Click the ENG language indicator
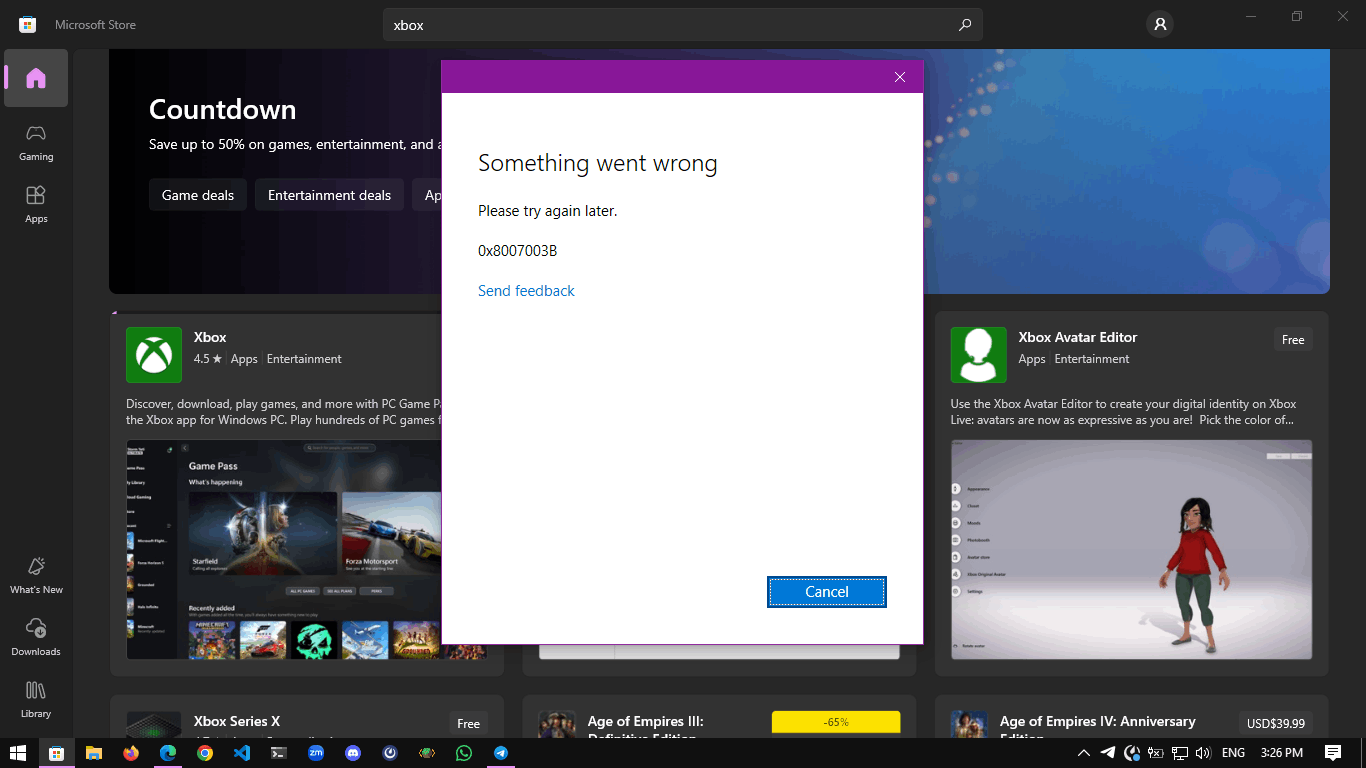 pyautogui.click(x=1233, y=753)
